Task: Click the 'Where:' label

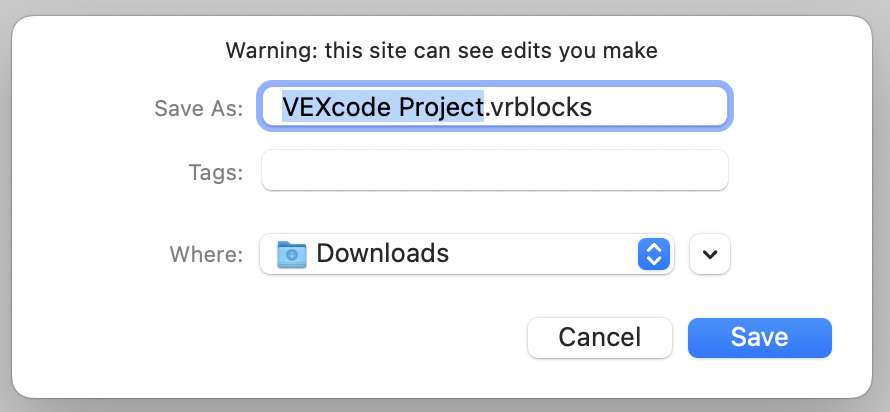Action: (x=205, y=255)
